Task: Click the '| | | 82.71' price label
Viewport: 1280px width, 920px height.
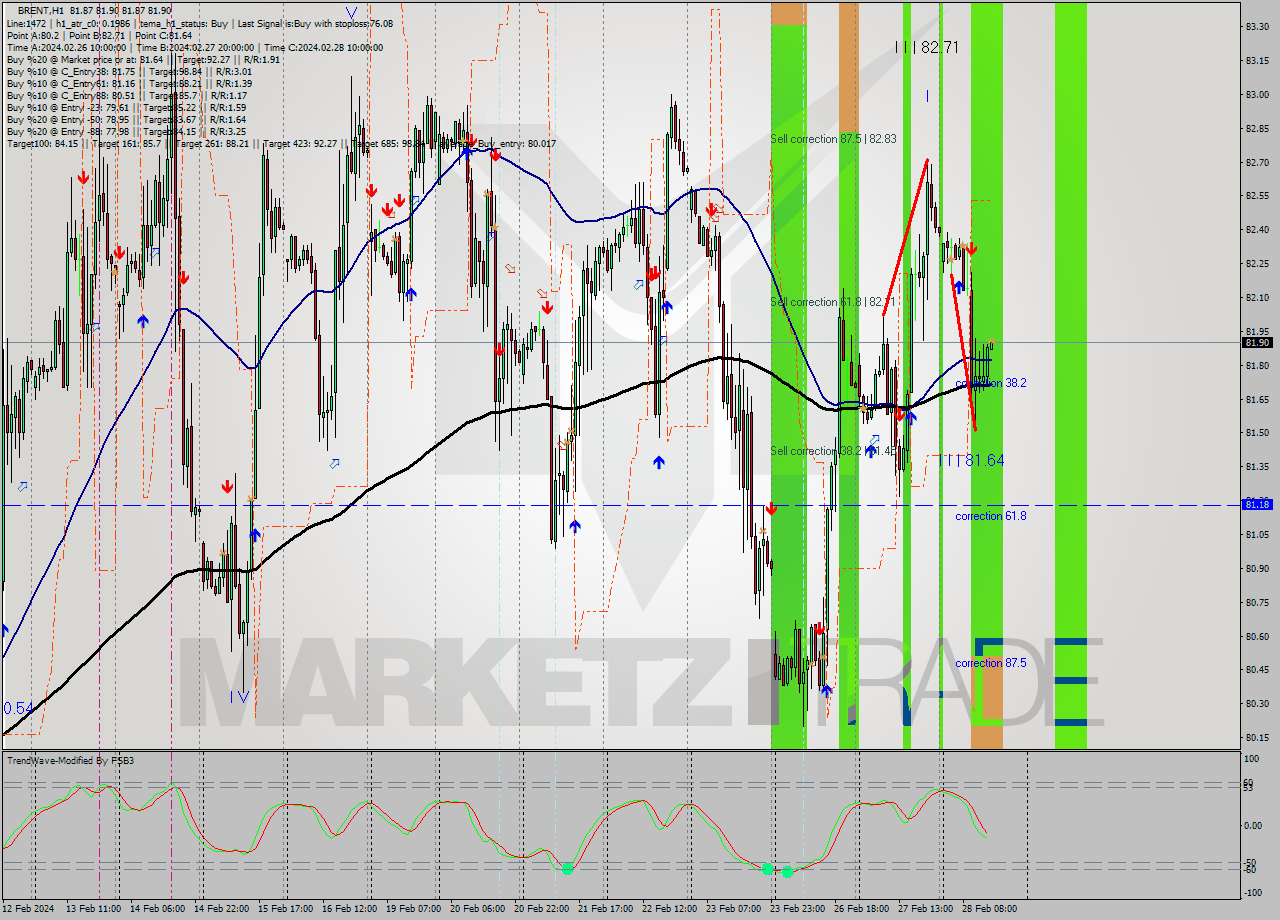Action: coord(927,47)
